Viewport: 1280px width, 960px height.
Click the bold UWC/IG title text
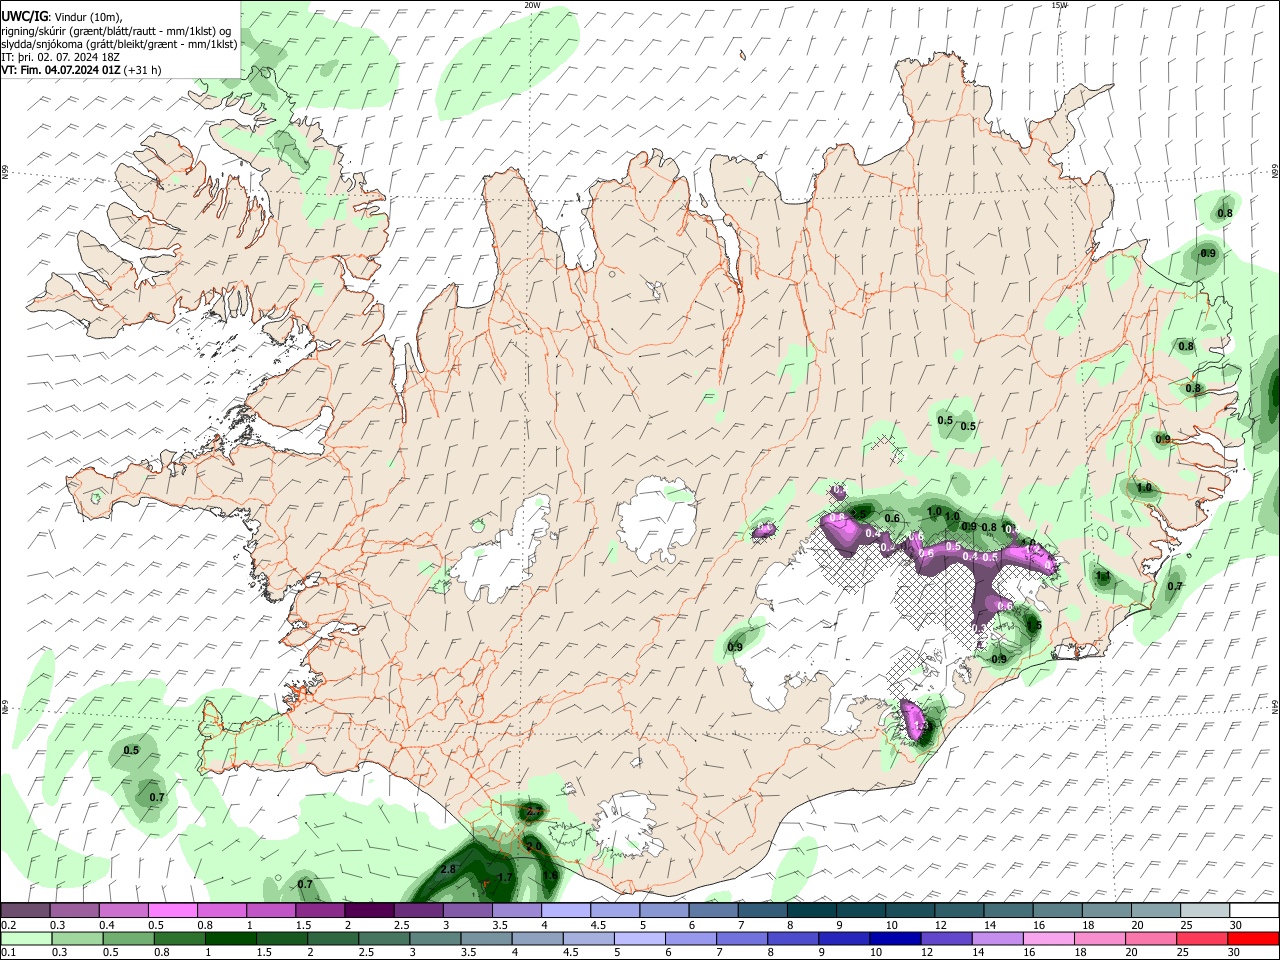24,15
